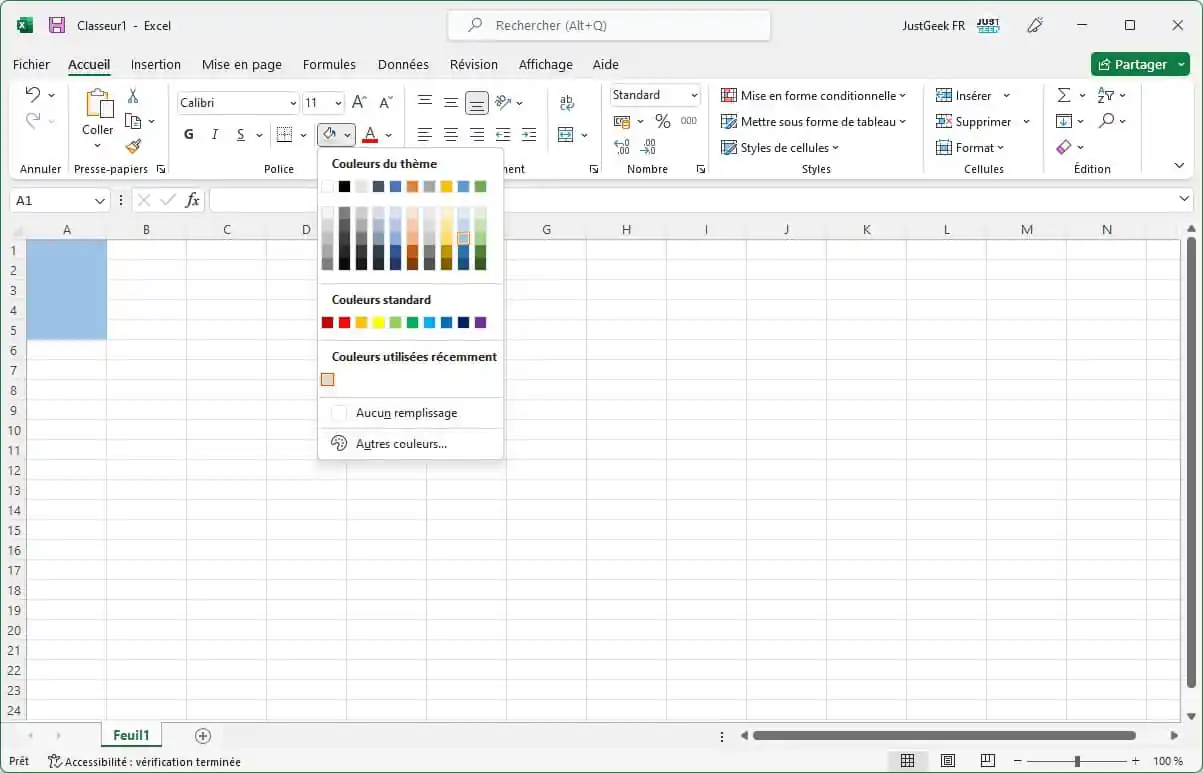The image size is (1203, 773).
Task: Click the decrease decimal icon
Action: click(x=648, y=147)
